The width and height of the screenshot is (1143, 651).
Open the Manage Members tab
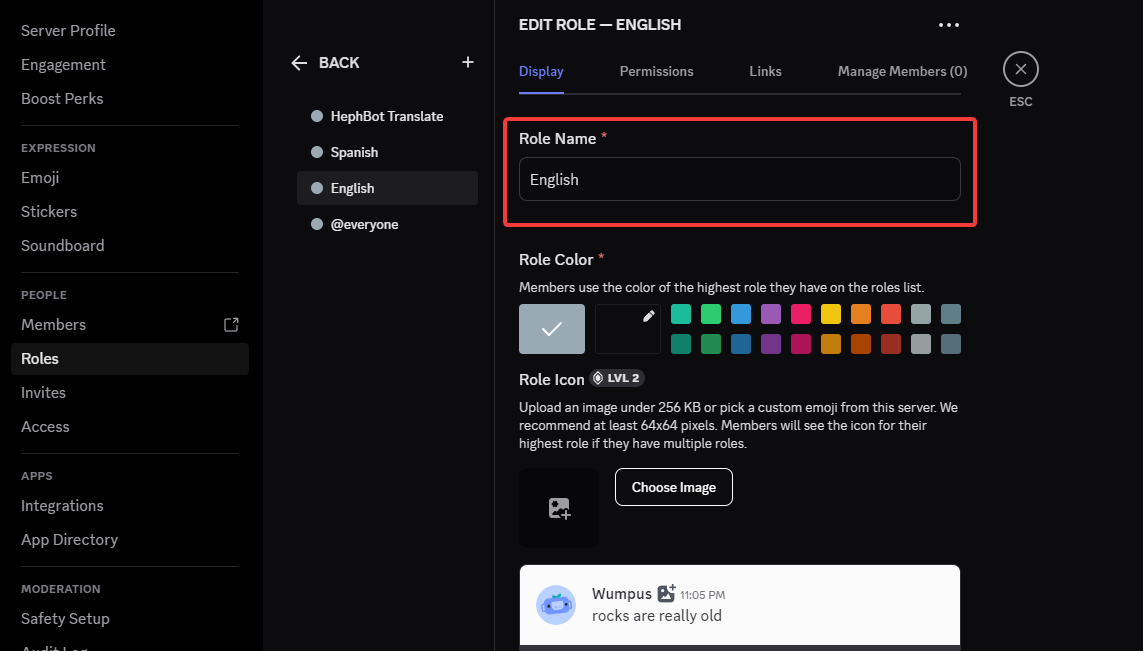pyautogui.click(x=902, y=71)
